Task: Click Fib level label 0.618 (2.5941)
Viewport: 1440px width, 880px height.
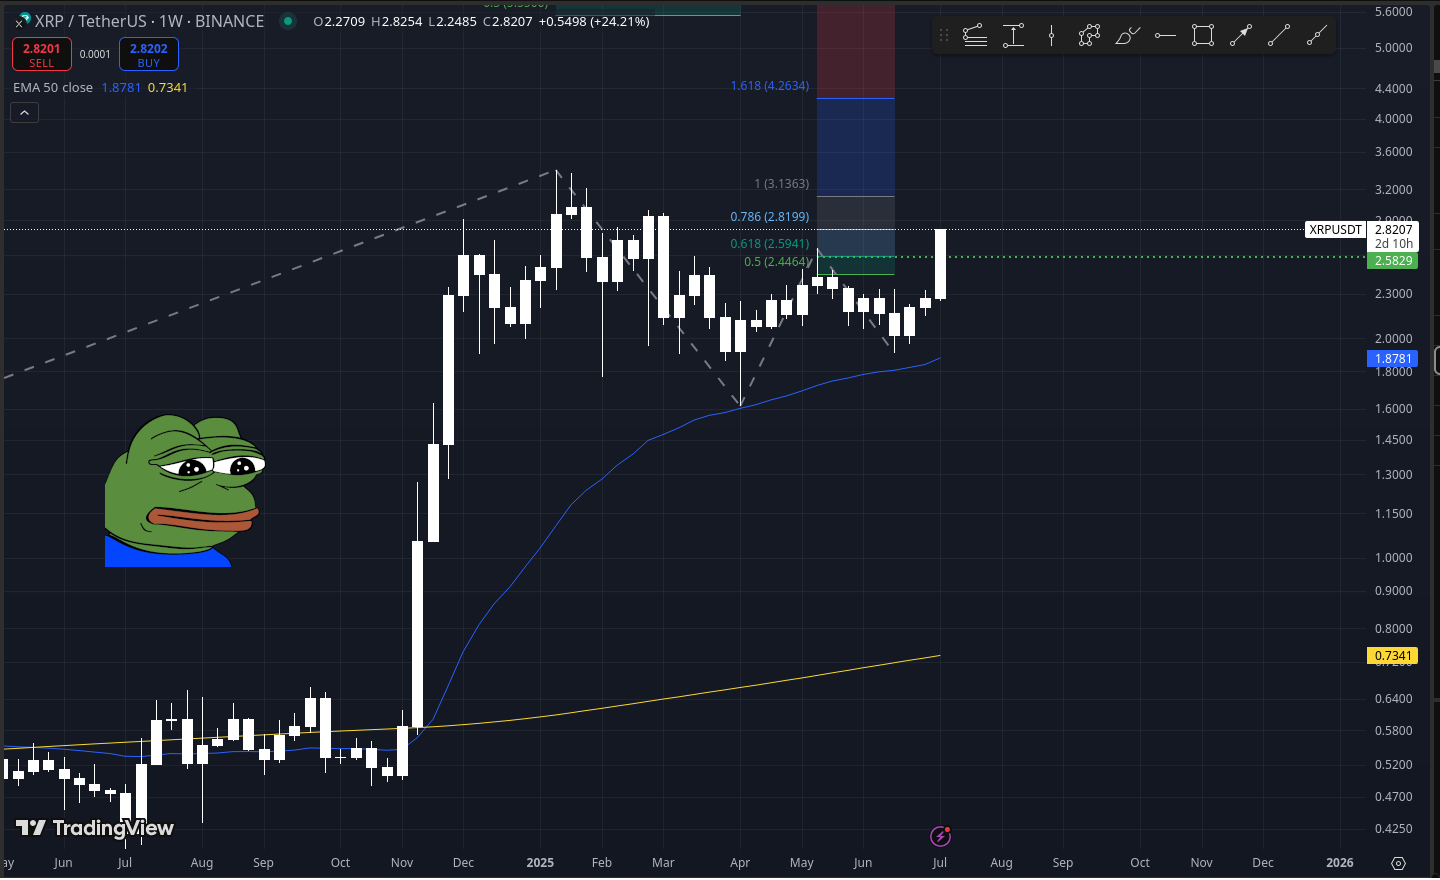Action: [770, 244]
